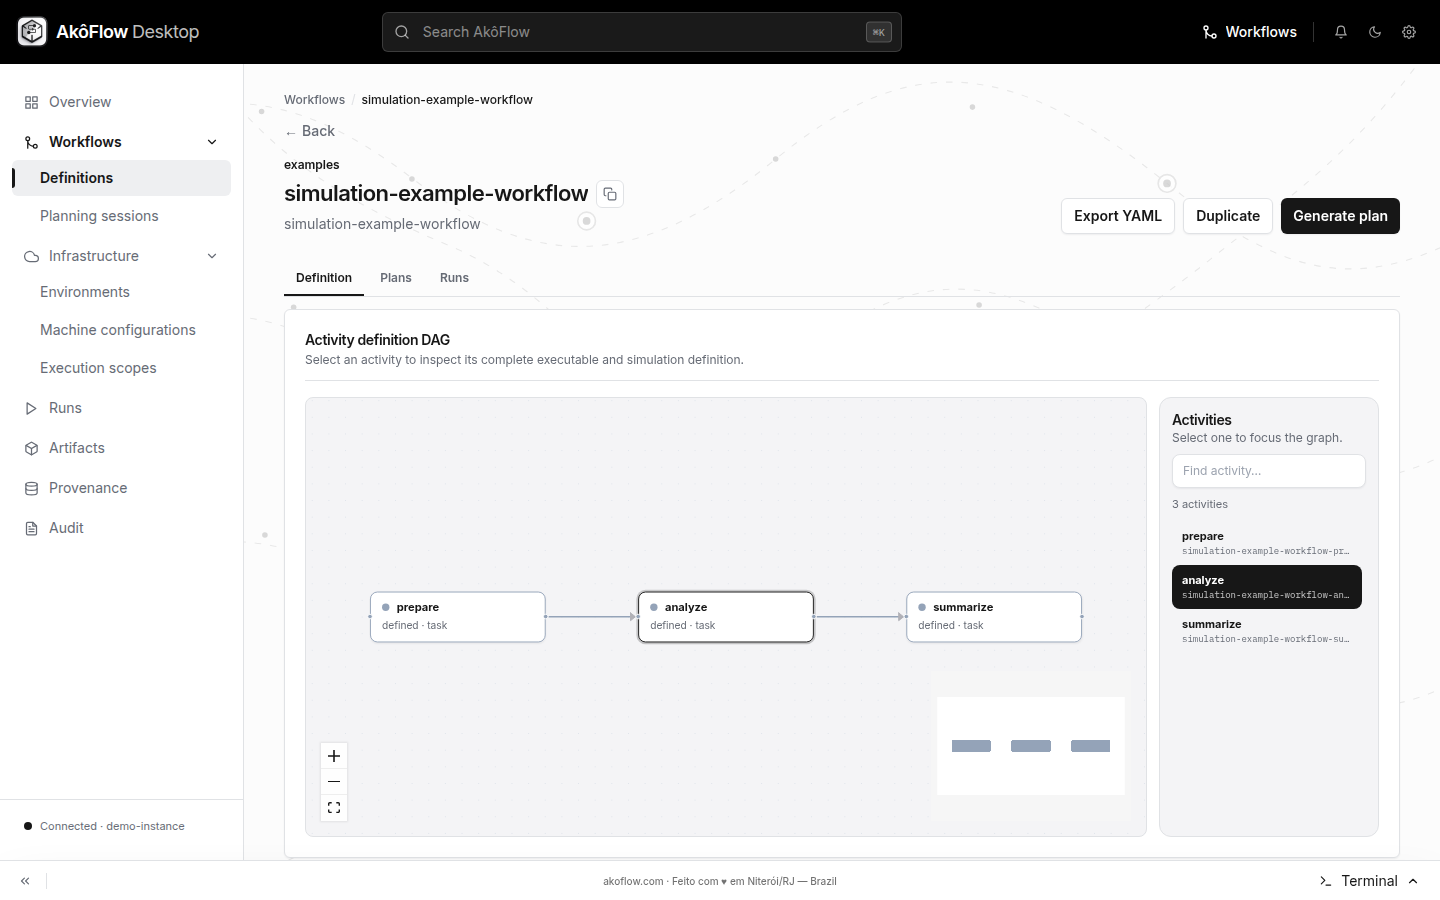Open Overview in the sidebar
This screenshot has width=1440, height=900.
pyautogui.click(x=122, y=102)
